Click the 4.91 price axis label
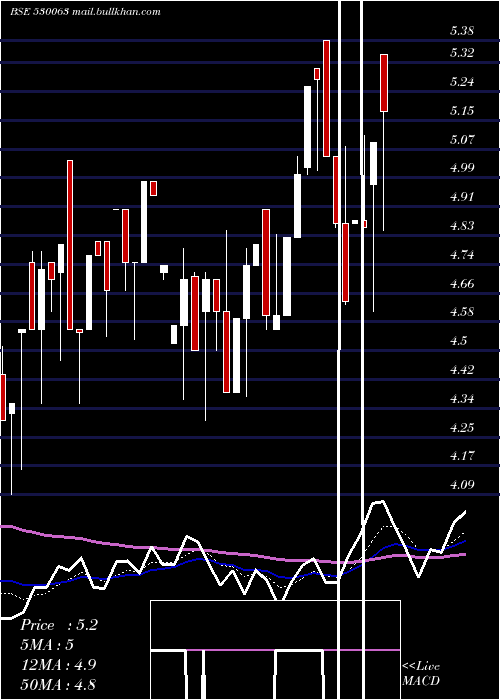 pyautogui.click(x=462, y=197)
